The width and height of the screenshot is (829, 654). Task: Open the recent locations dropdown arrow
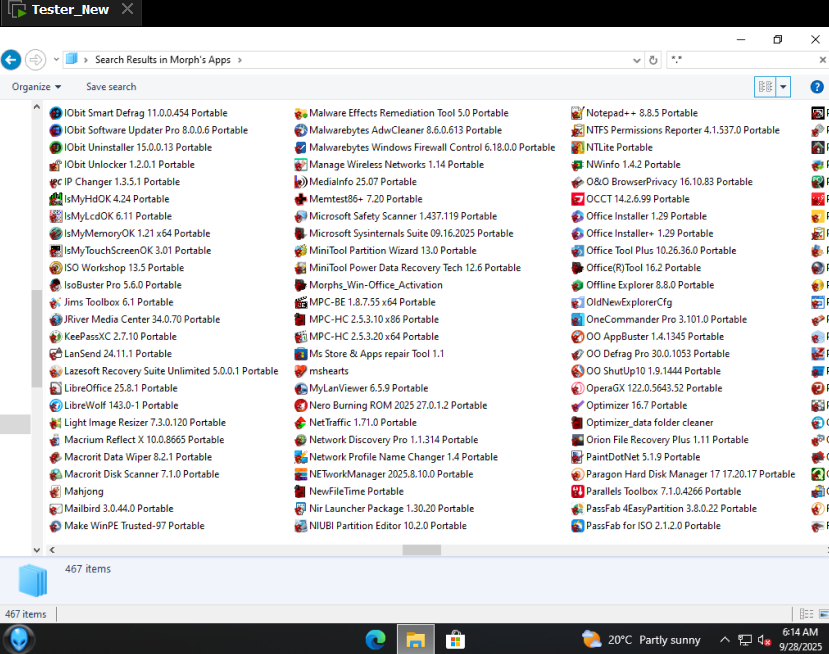point(56,60)
